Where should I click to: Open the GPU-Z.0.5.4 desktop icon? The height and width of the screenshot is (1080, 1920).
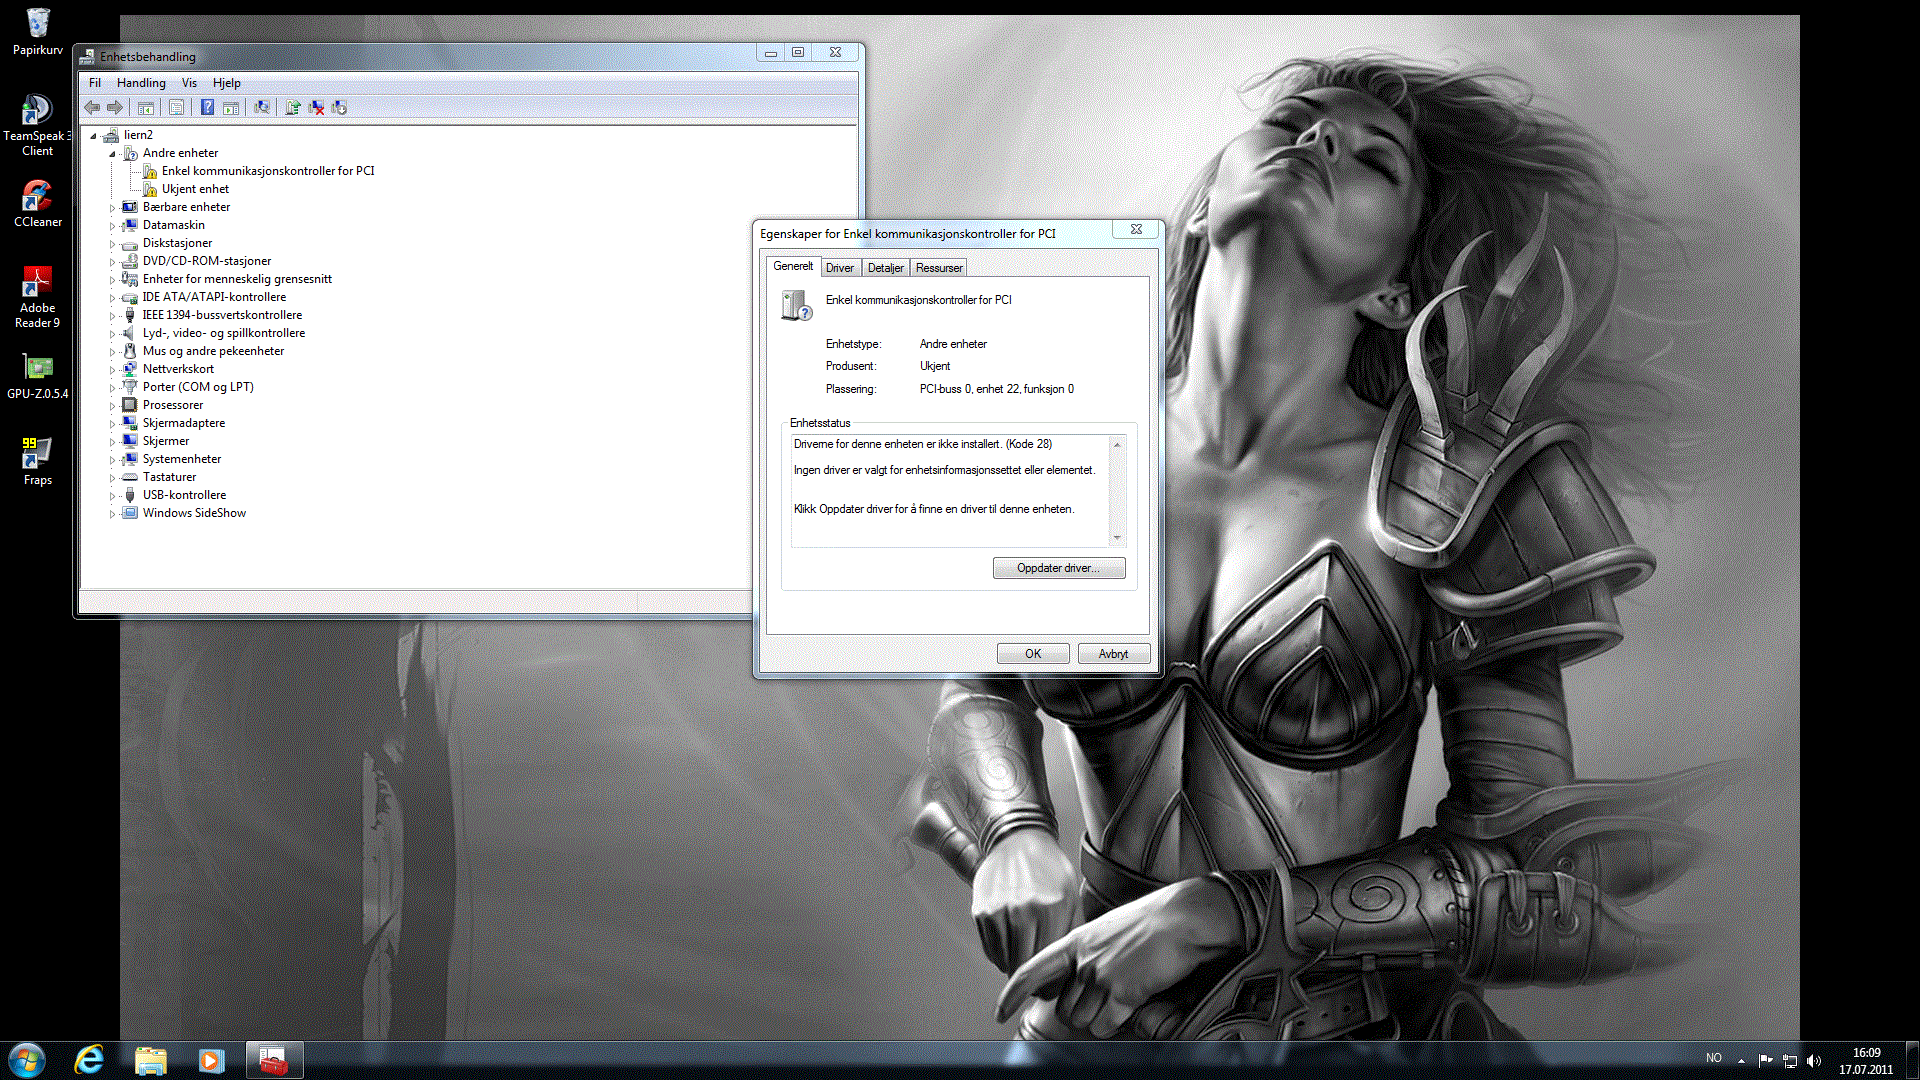click(x=37, y=376)
